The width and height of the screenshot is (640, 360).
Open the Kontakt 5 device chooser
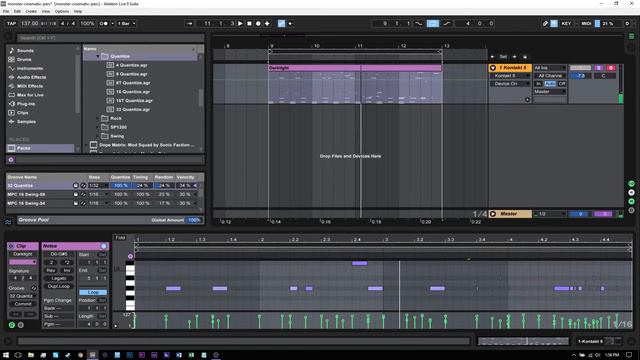pyautogui.click(x=510, y=76)
